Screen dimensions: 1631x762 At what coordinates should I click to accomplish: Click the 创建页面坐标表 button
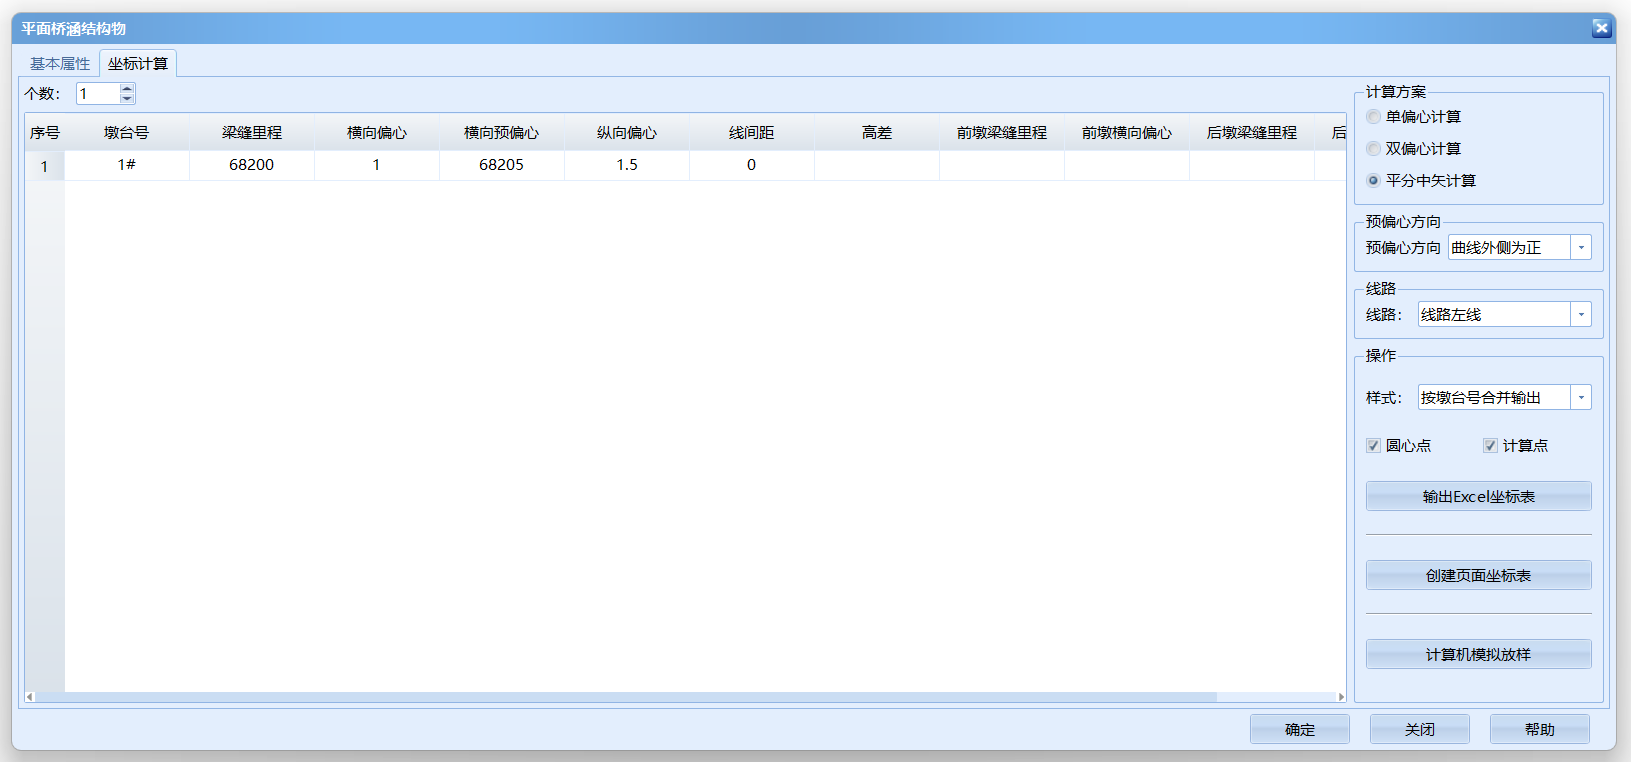pos(1478,576)
